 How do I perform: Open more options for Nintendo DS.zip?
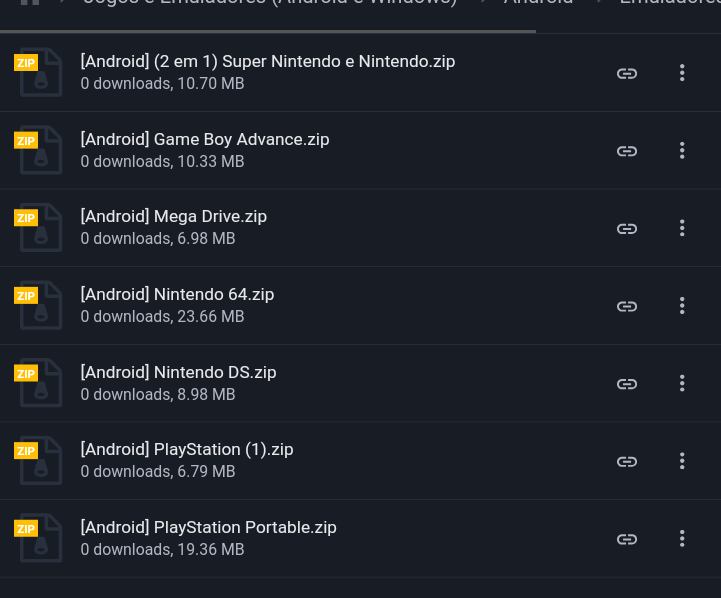tap(682, 383)
